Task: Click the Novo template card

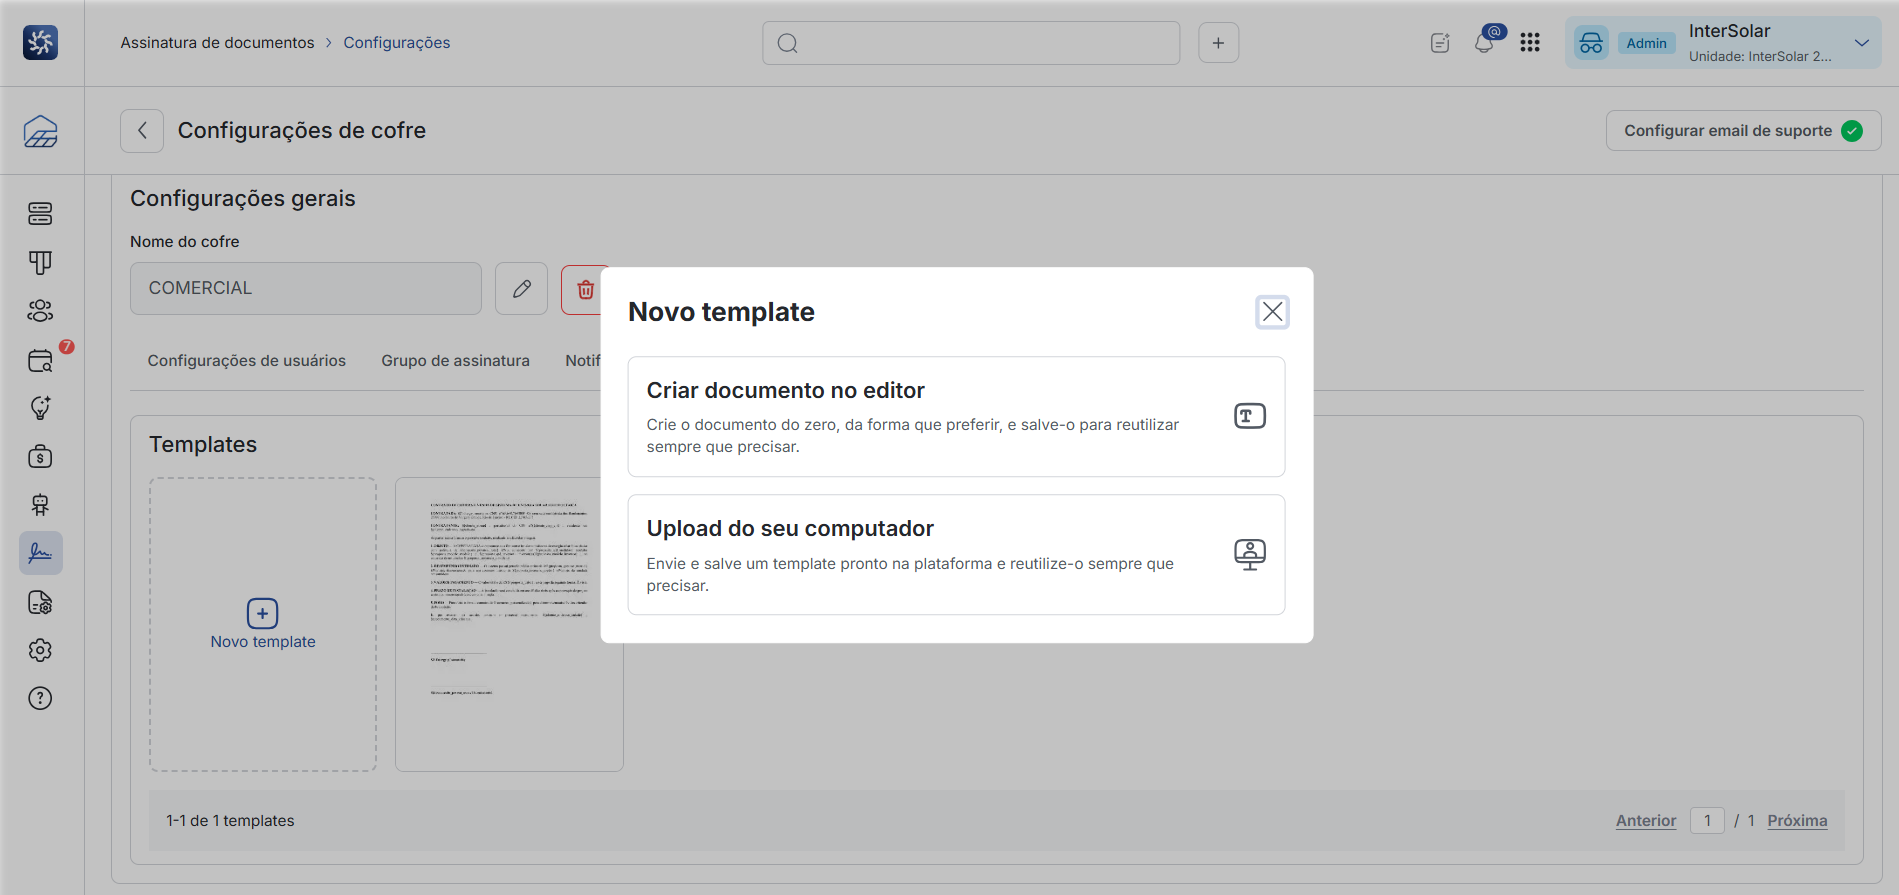Action: coord(263,625)
